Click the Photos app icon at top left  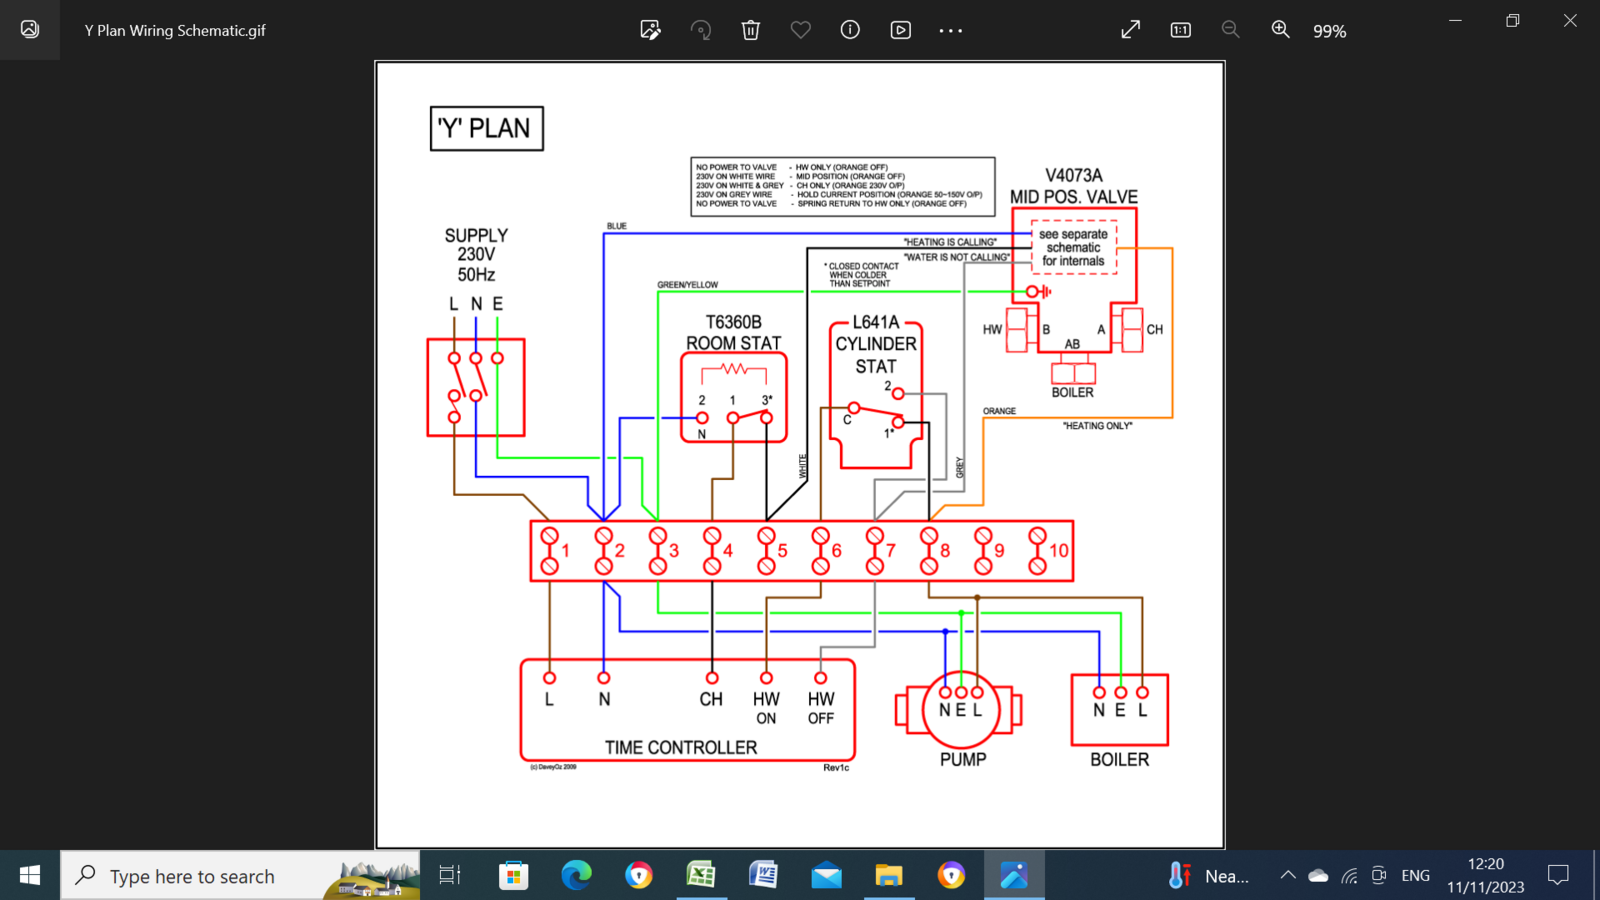click(30, 30)
